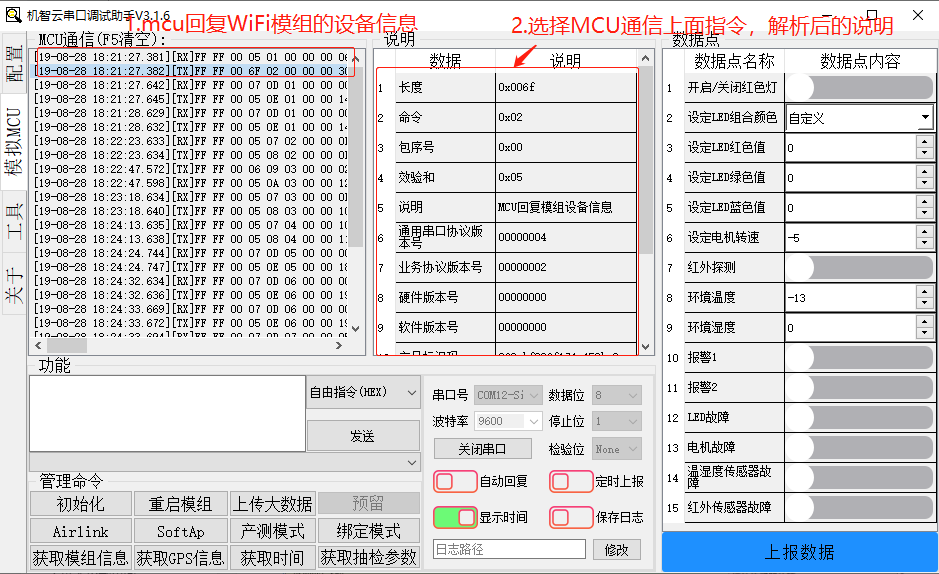Click 环境温度 value field
Screen dimensions: 939x574
point(851,298)
